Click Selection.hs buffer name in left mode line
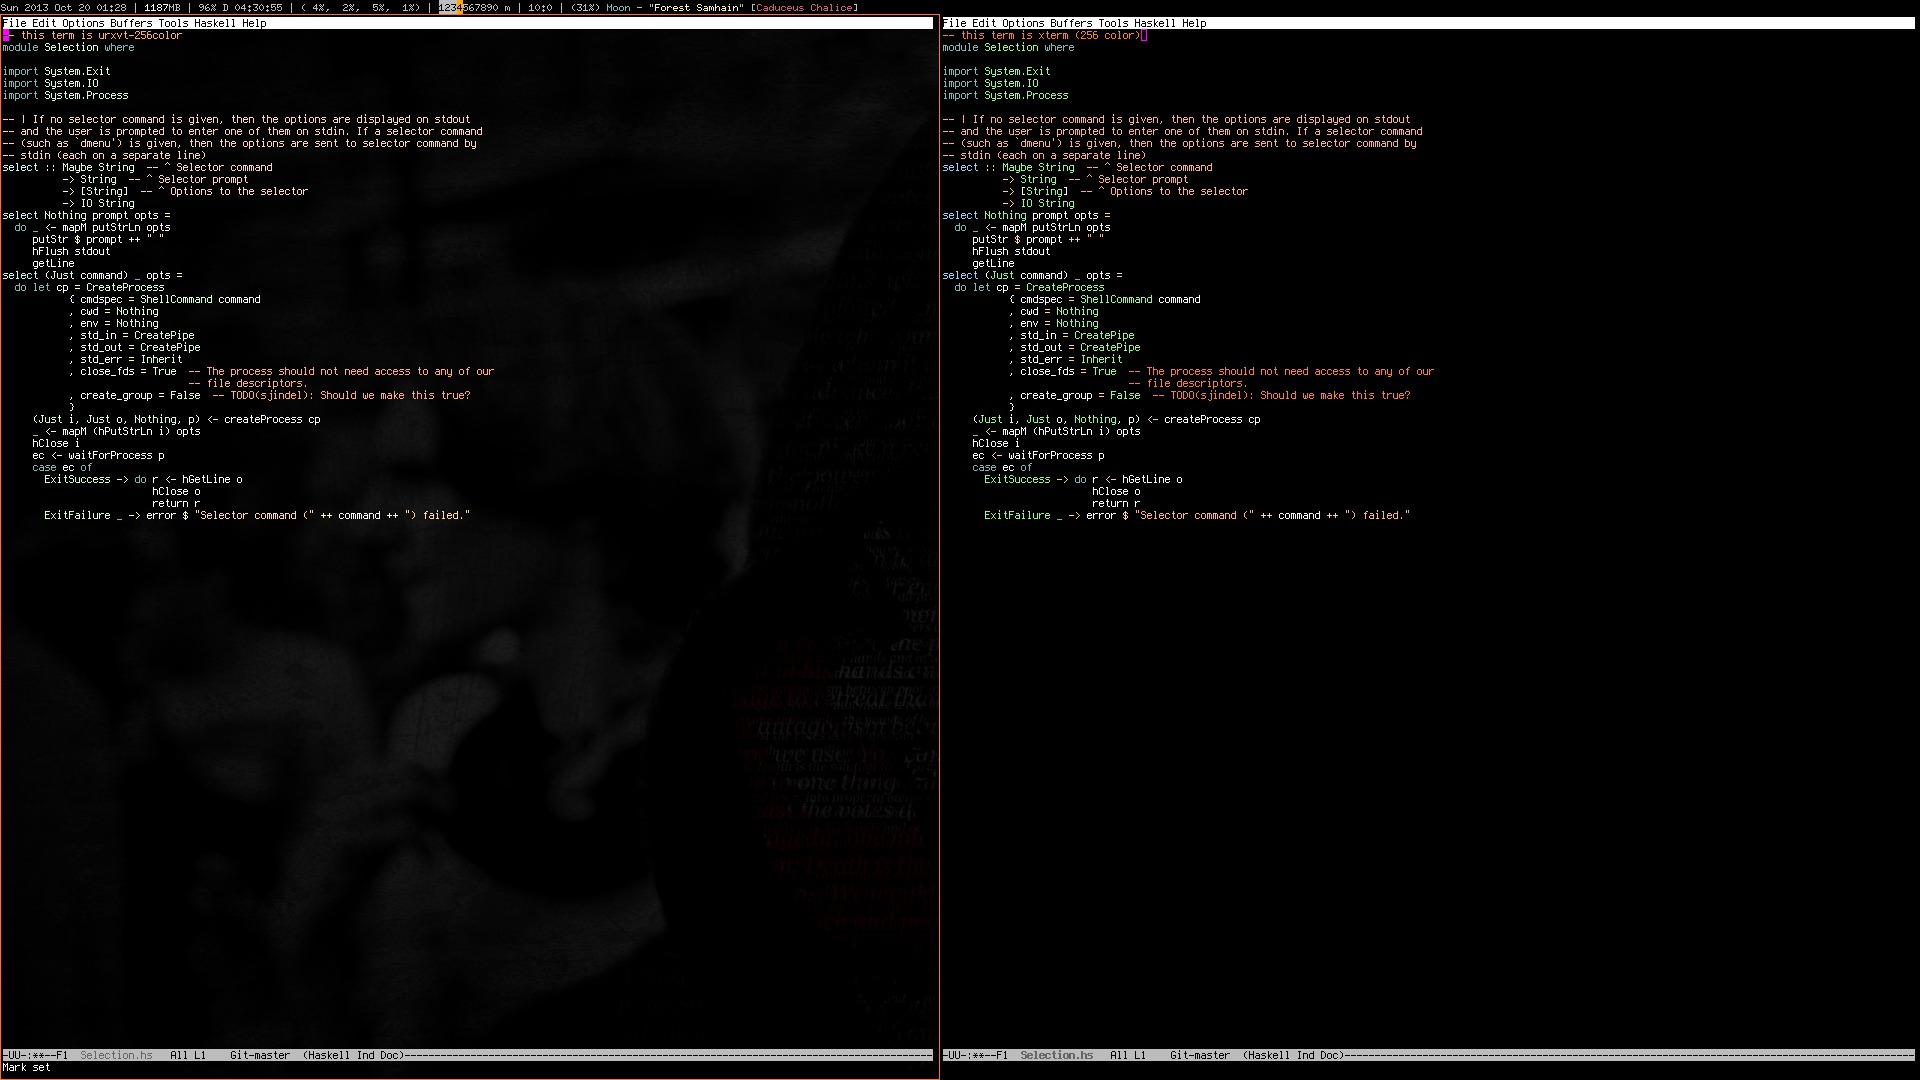Viewport: 1920px width, 1080px height. click(x=116, y=1055)
